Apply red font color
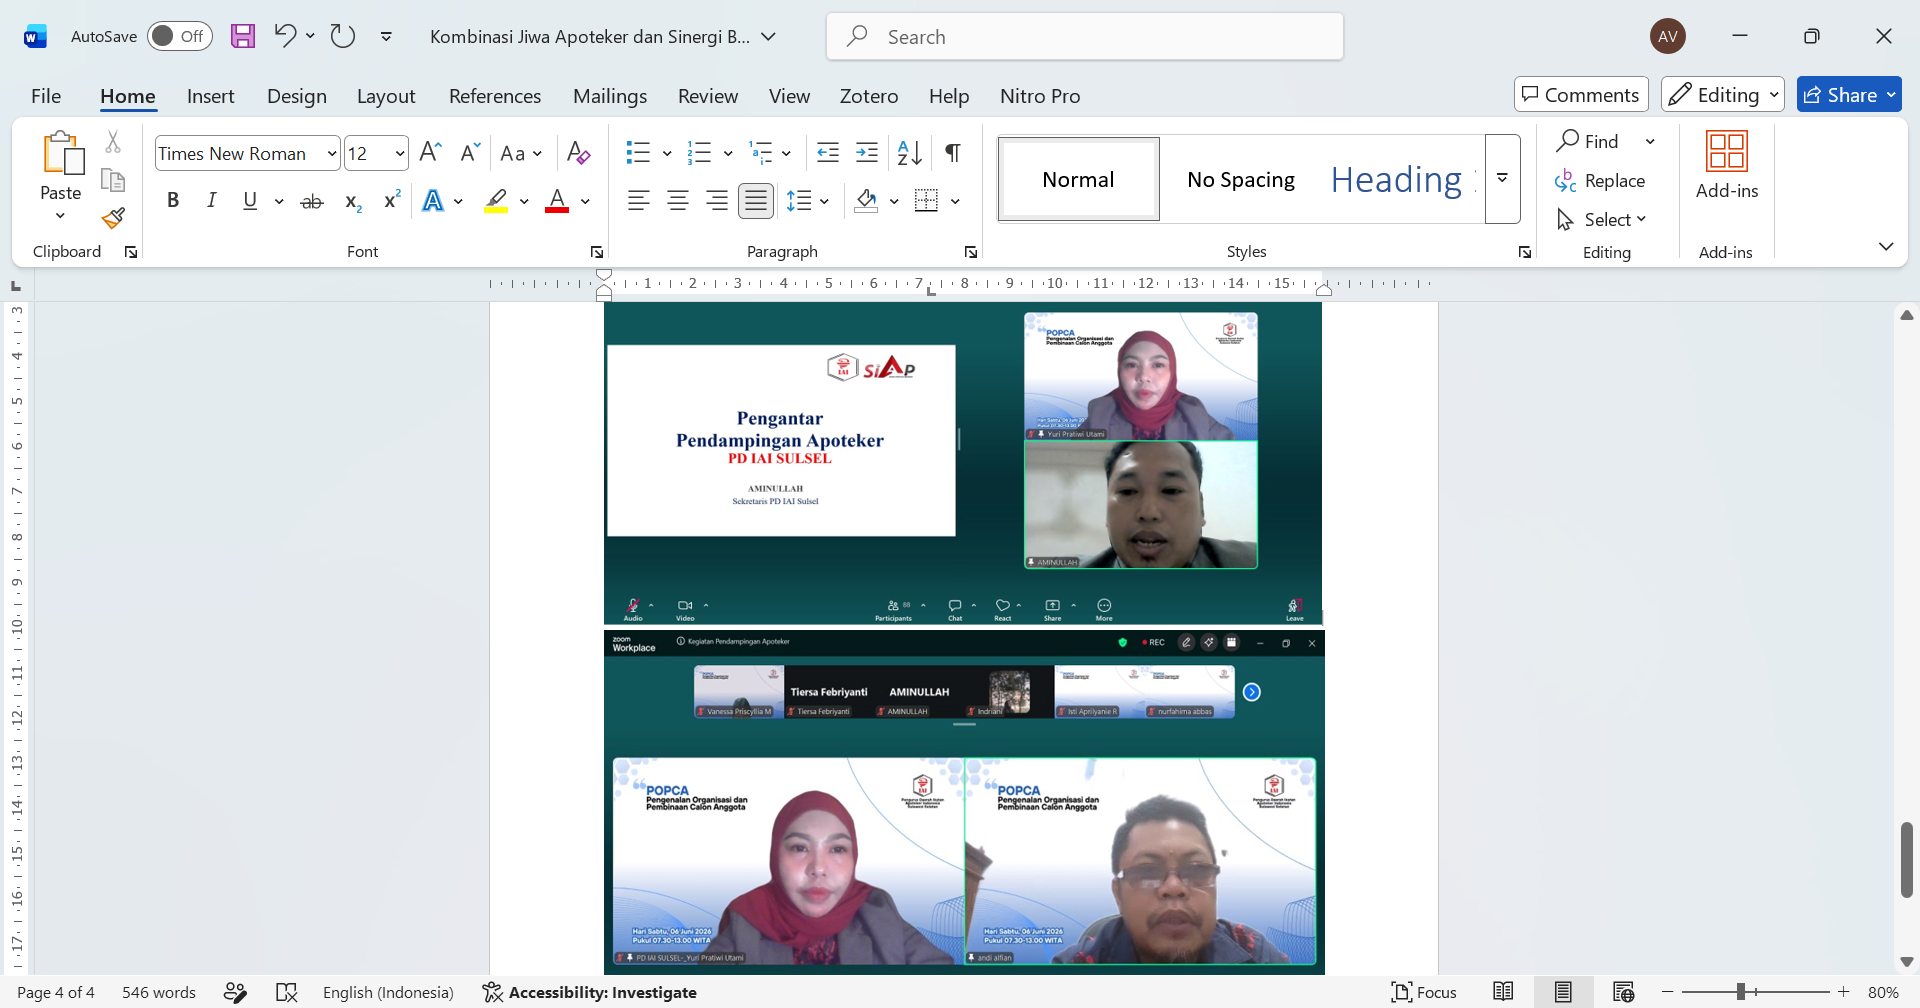The image size is (1920, 1008). (x=557, y=201)
